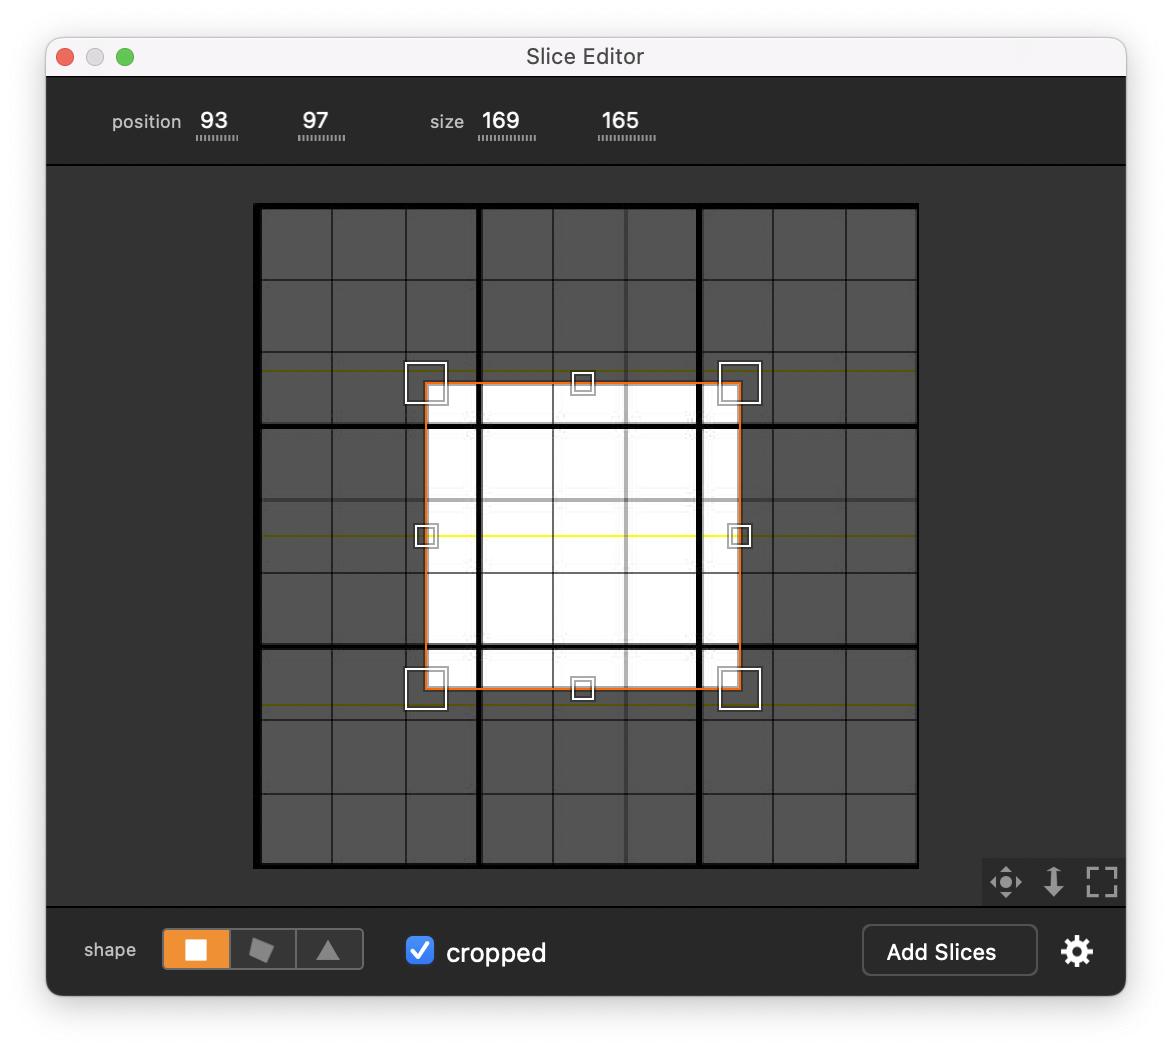The height and width of the screenshot is (1050, 1172).
Task: Select the rectangle shape button
Action: point(196,950)
